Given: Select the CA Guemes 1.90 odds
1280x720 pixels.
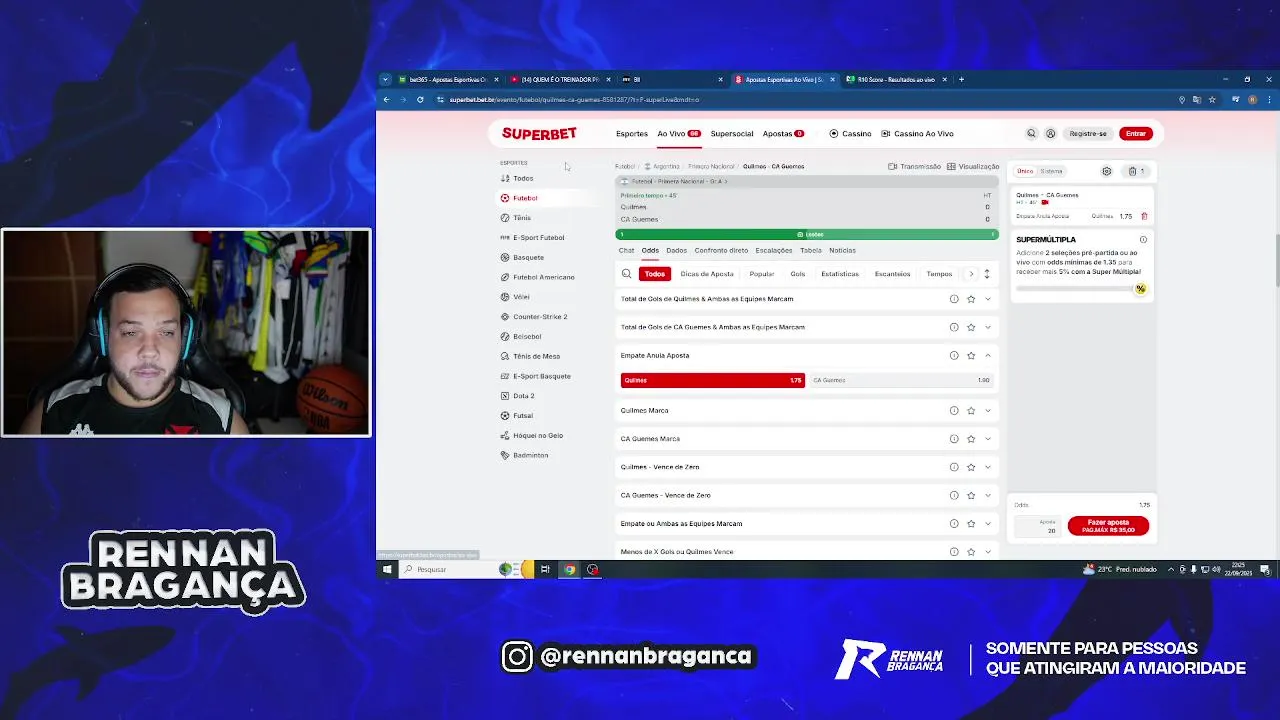Looking at the screenshot, I should click(x=901, y=380).
